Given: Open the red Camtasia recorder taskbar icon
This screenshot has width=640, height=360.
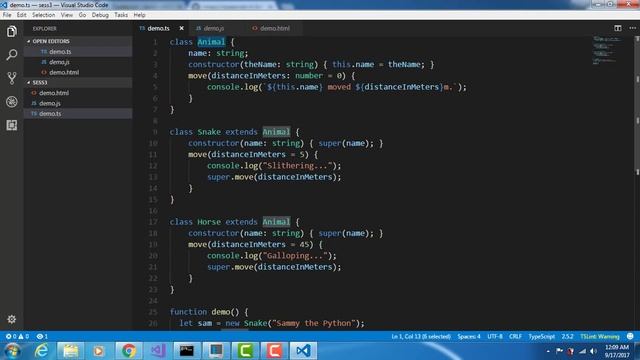Looking at the screenshot, I should 274,351.
